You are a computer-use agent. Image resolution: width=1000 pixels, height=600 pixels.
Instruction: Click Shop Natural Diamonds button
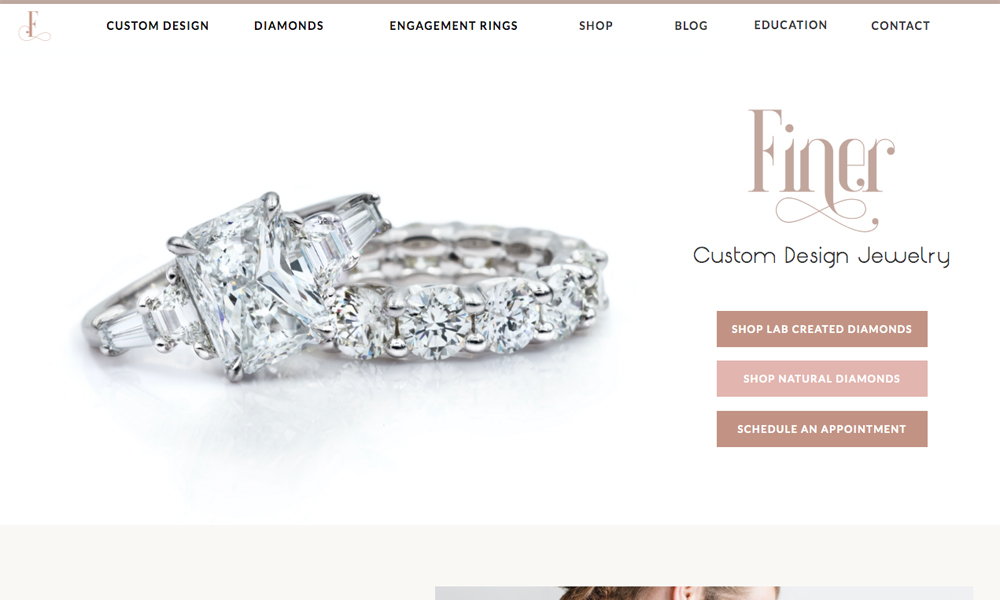(x=821, y=379)
